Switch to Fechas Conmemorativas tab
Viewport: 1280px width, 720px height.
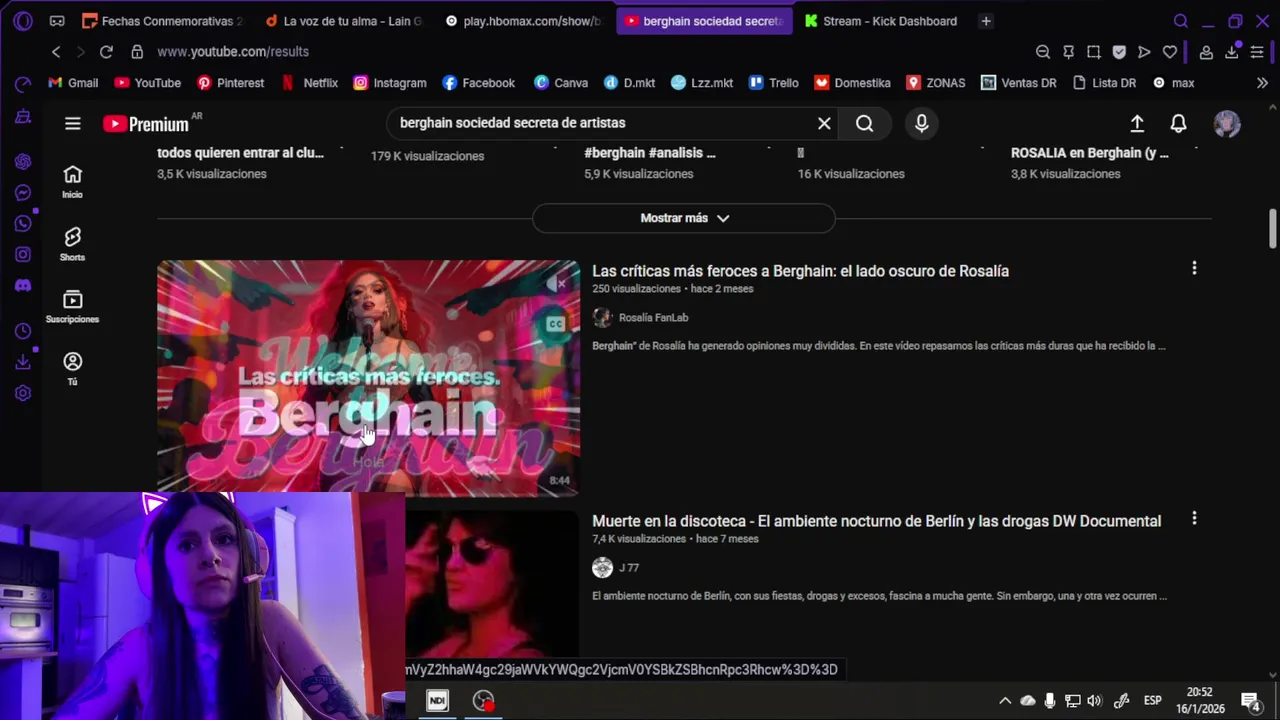point(163,21)
